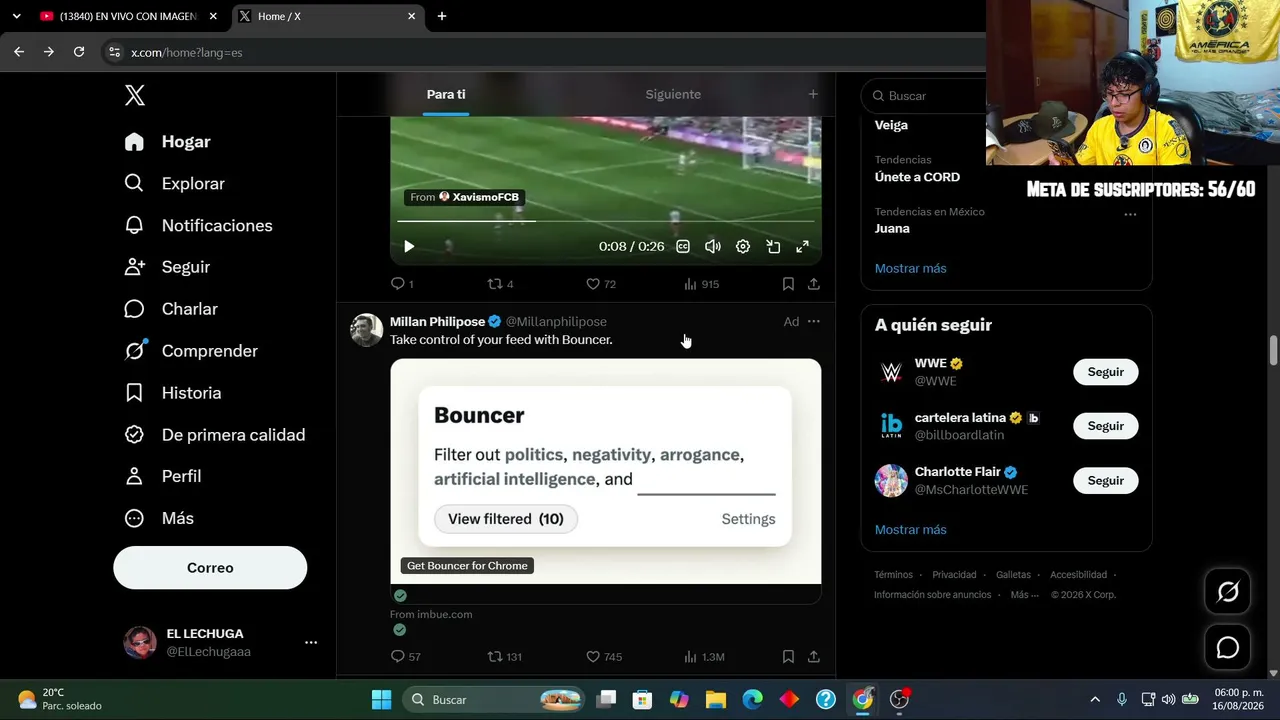The height and width of the screenshot is (720, 1280).
Task: Open Notificaciones in the sidebar
Action: 198,225
